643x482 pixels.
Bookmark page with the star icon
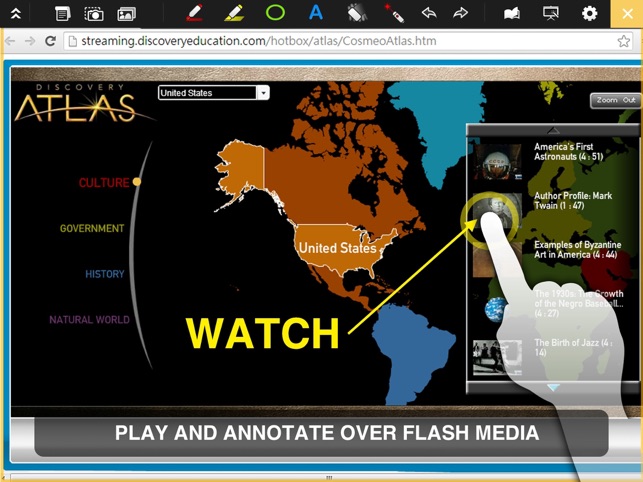[x=623, y=41]
